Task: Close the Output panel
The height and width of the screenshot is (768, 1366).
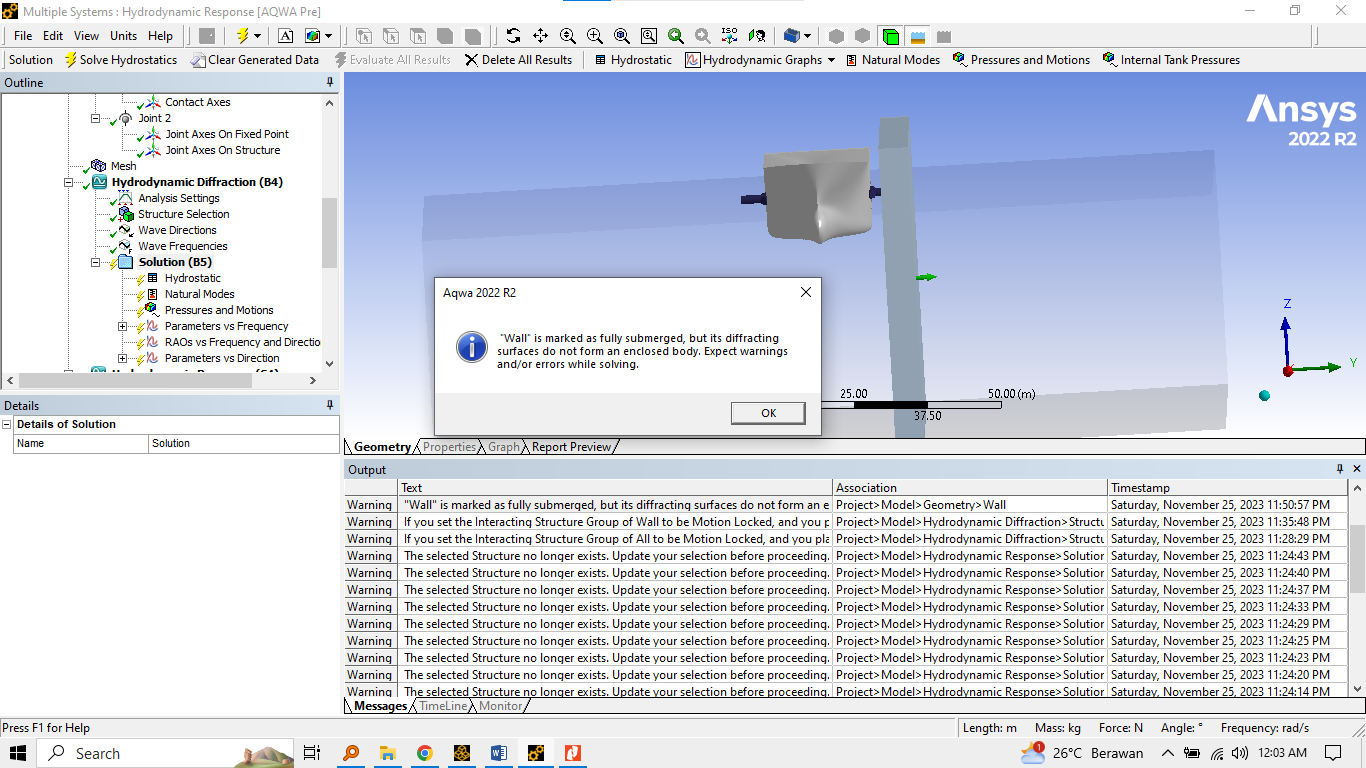Action: [1357, 469]
